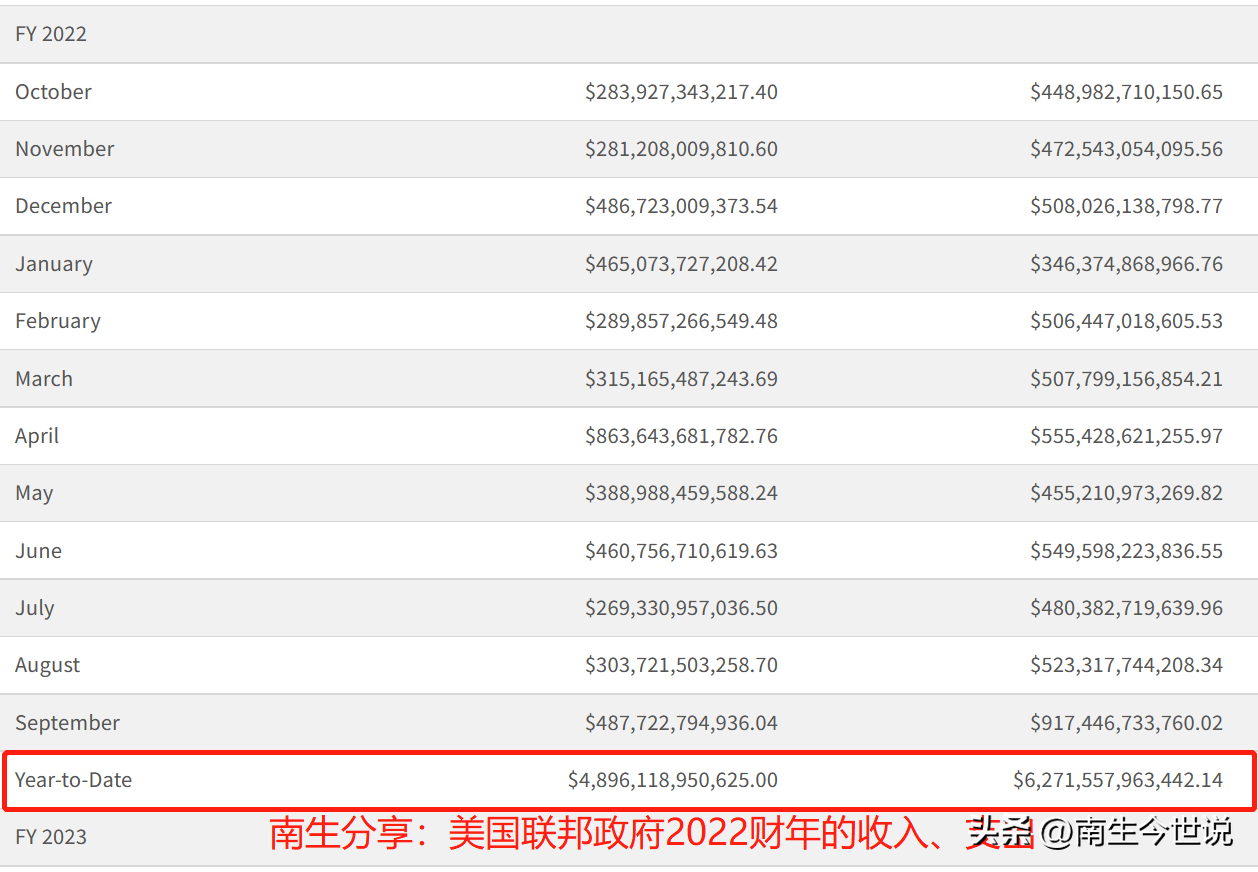The image size is (1258, 872).
Task: Click the 头条 @南生今世说 watermark
Action: coord(1100,831)
